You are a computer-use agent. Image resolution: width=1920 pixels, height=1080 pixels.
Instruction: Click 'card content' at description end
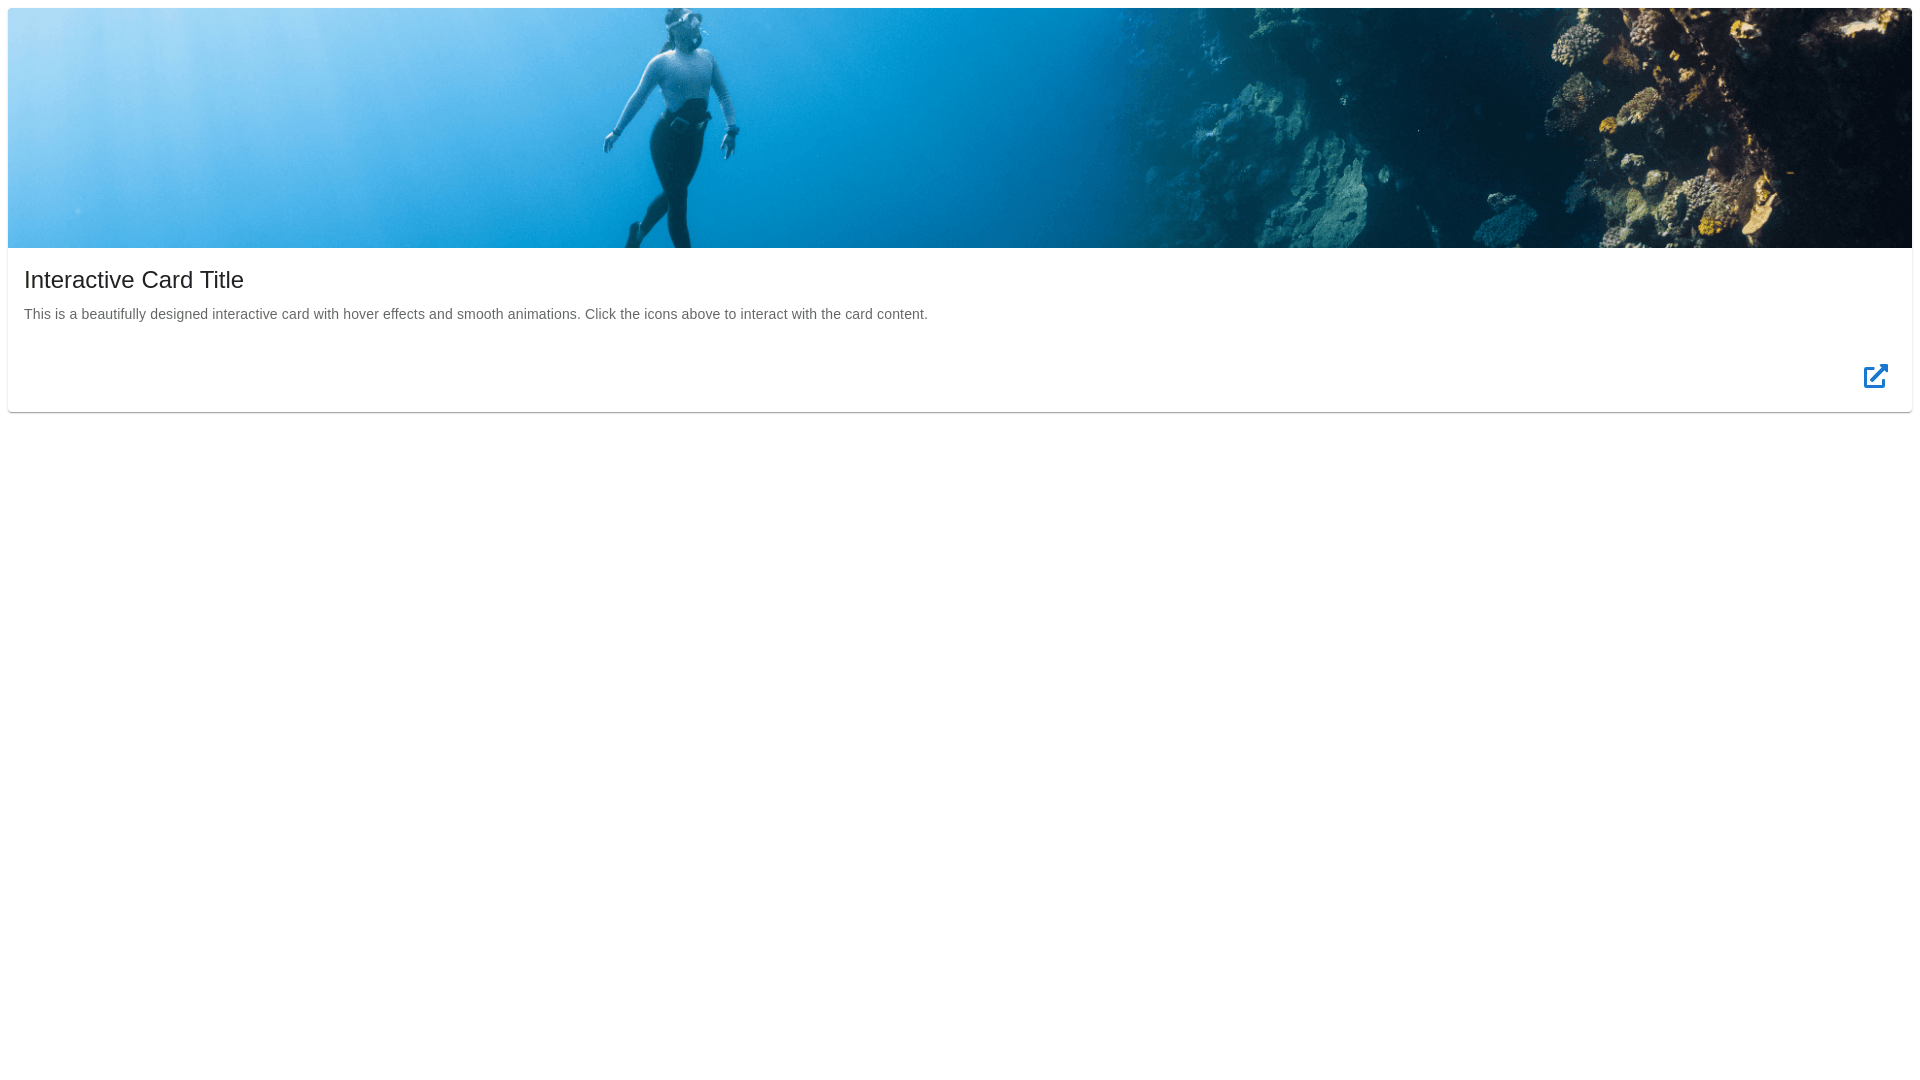point(884,314)
